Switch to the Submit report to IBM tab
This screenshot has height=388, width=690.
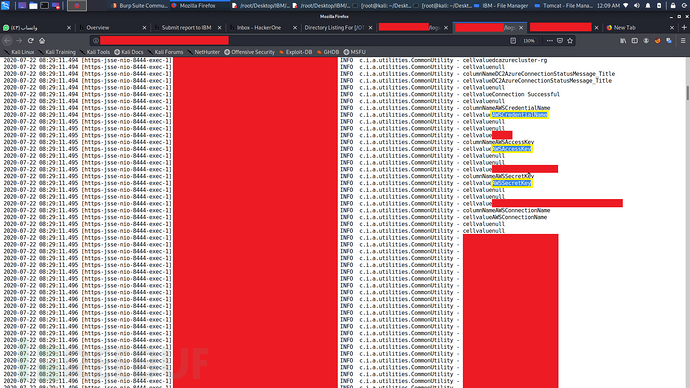pyautogui.click(x=188, y=27)
